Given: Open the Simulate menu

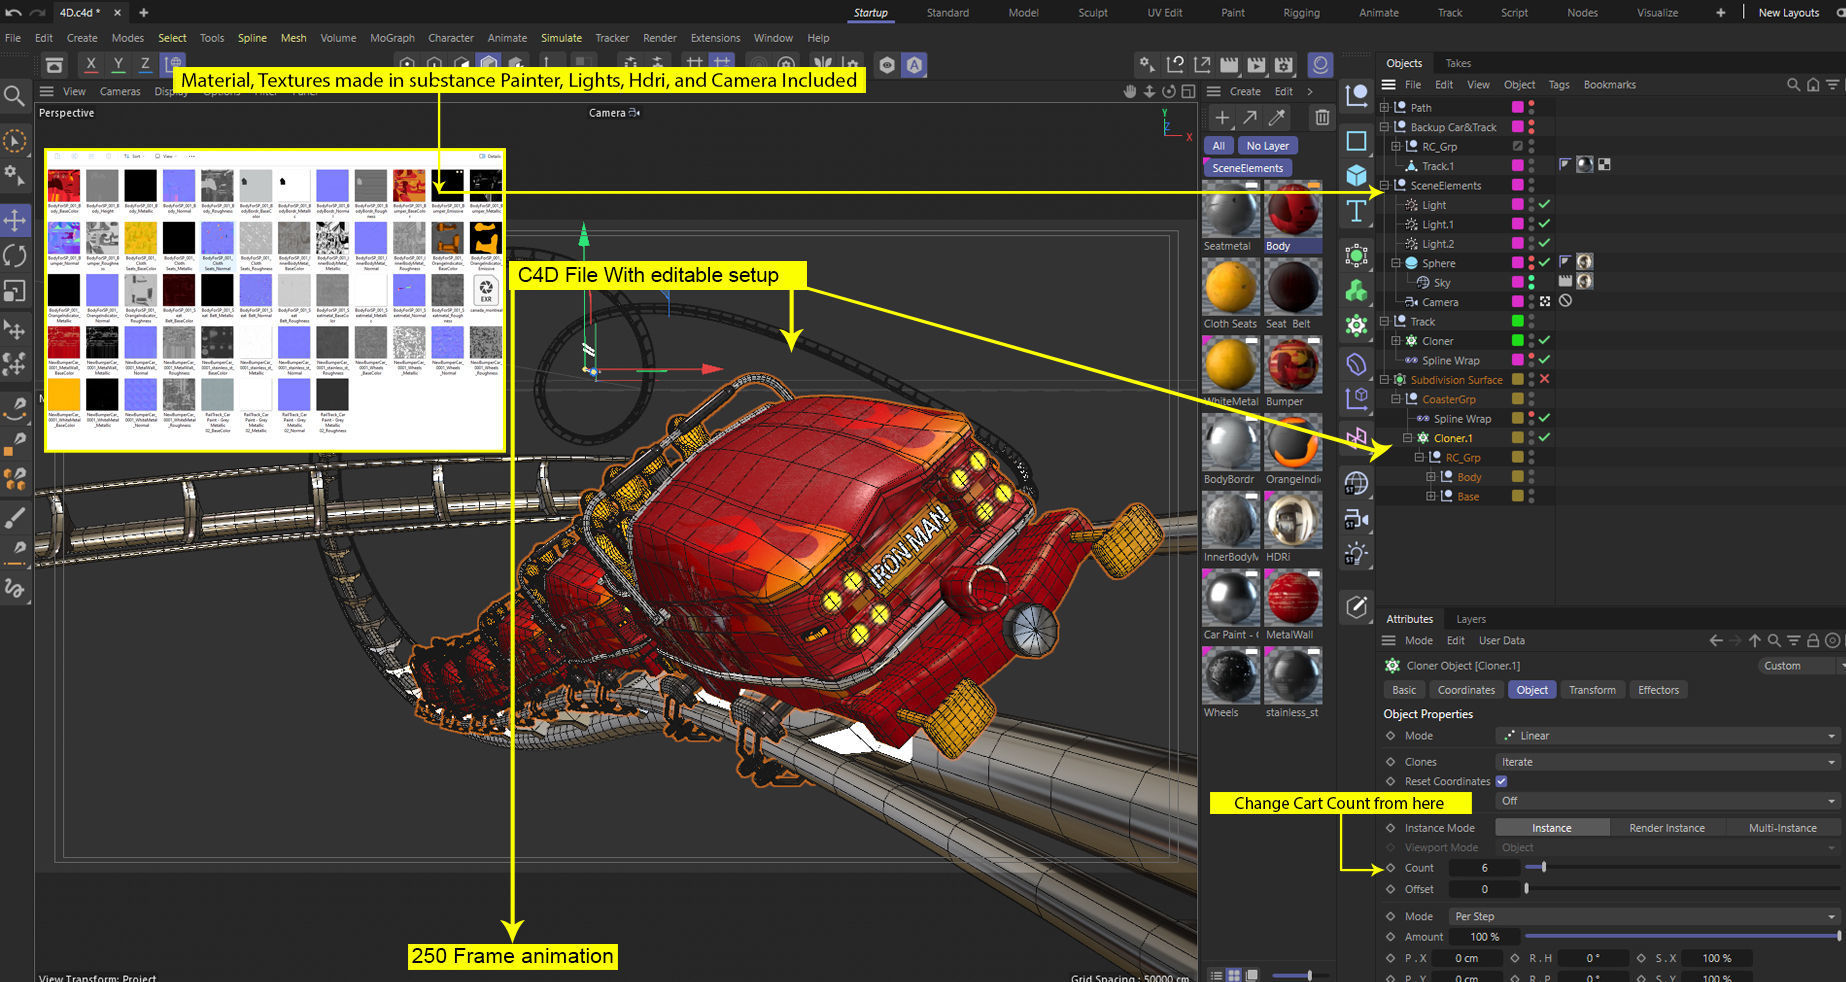Looking at the screenshot, I should (x=561, y=38).
